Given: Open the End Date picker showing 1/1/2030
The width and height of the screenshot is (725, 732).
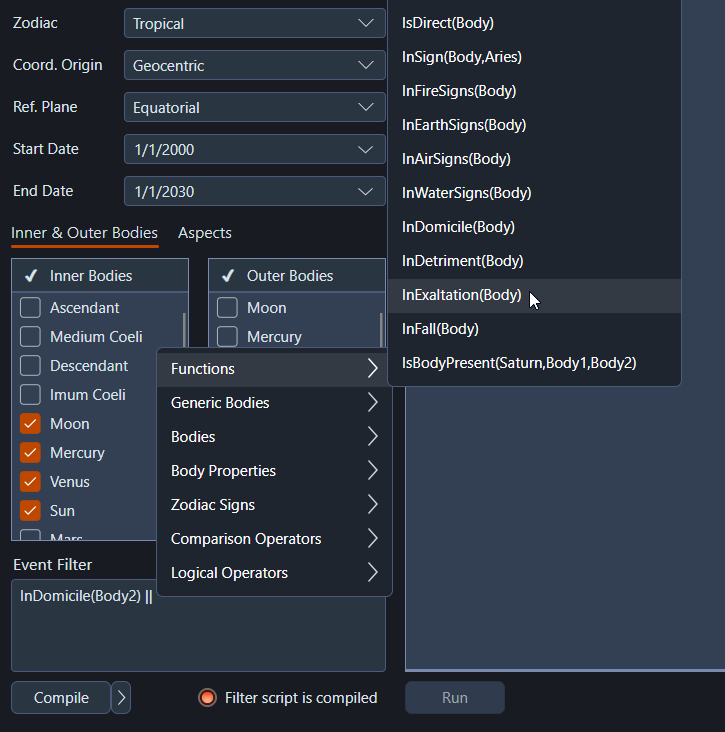Looking at the screenshot, I should [x=254, y=191].
